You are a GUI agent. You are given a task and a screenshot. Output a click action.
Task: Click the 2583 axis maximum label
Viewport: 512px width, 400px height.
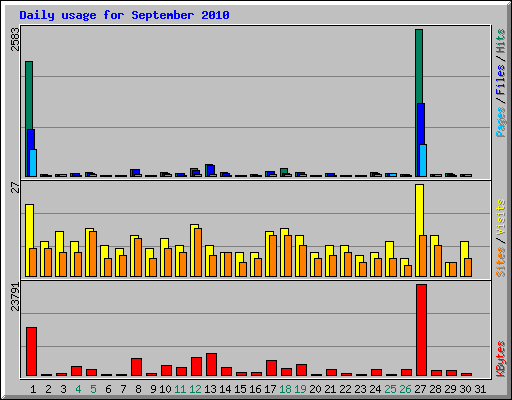(15, 39)
